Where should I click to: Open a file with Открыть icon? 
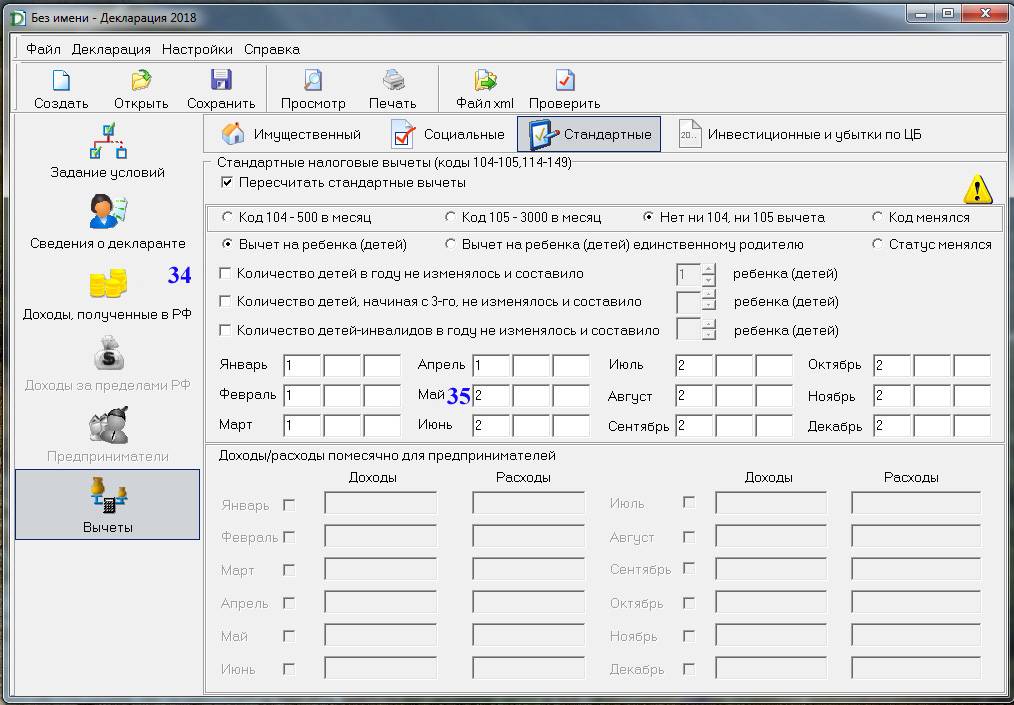[141, 82]
